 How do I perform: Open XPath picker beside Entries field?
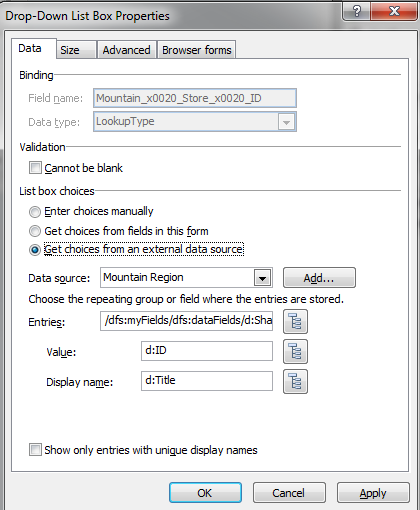click(x=295, y=322)
